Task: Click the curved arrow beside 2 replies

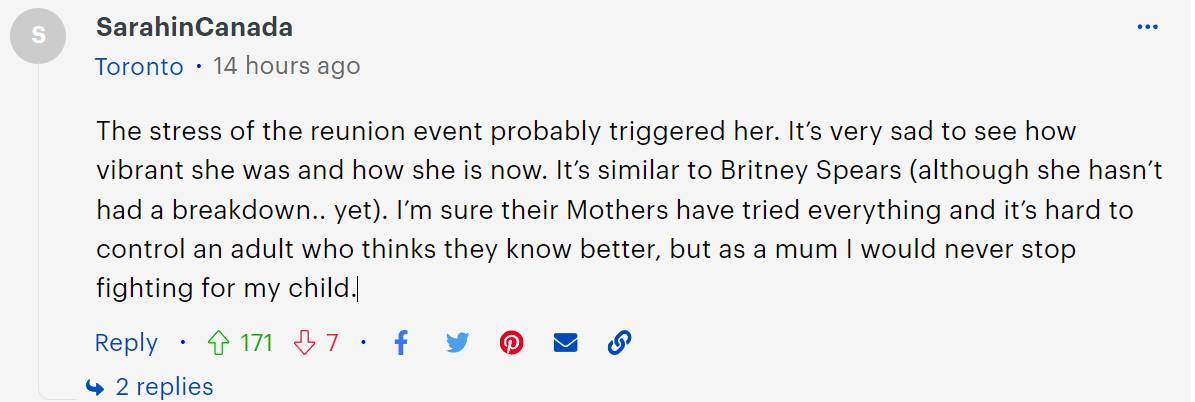Action: (95, 388)
